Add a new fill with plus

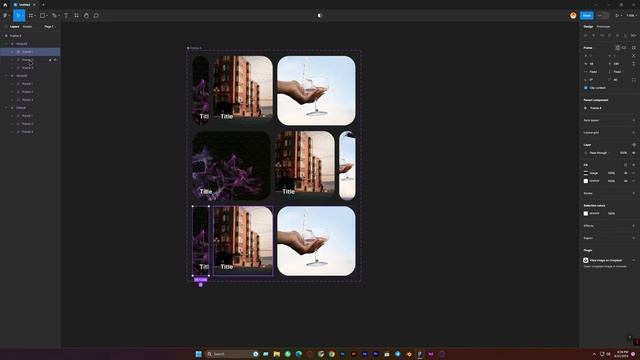coord(634,165)
